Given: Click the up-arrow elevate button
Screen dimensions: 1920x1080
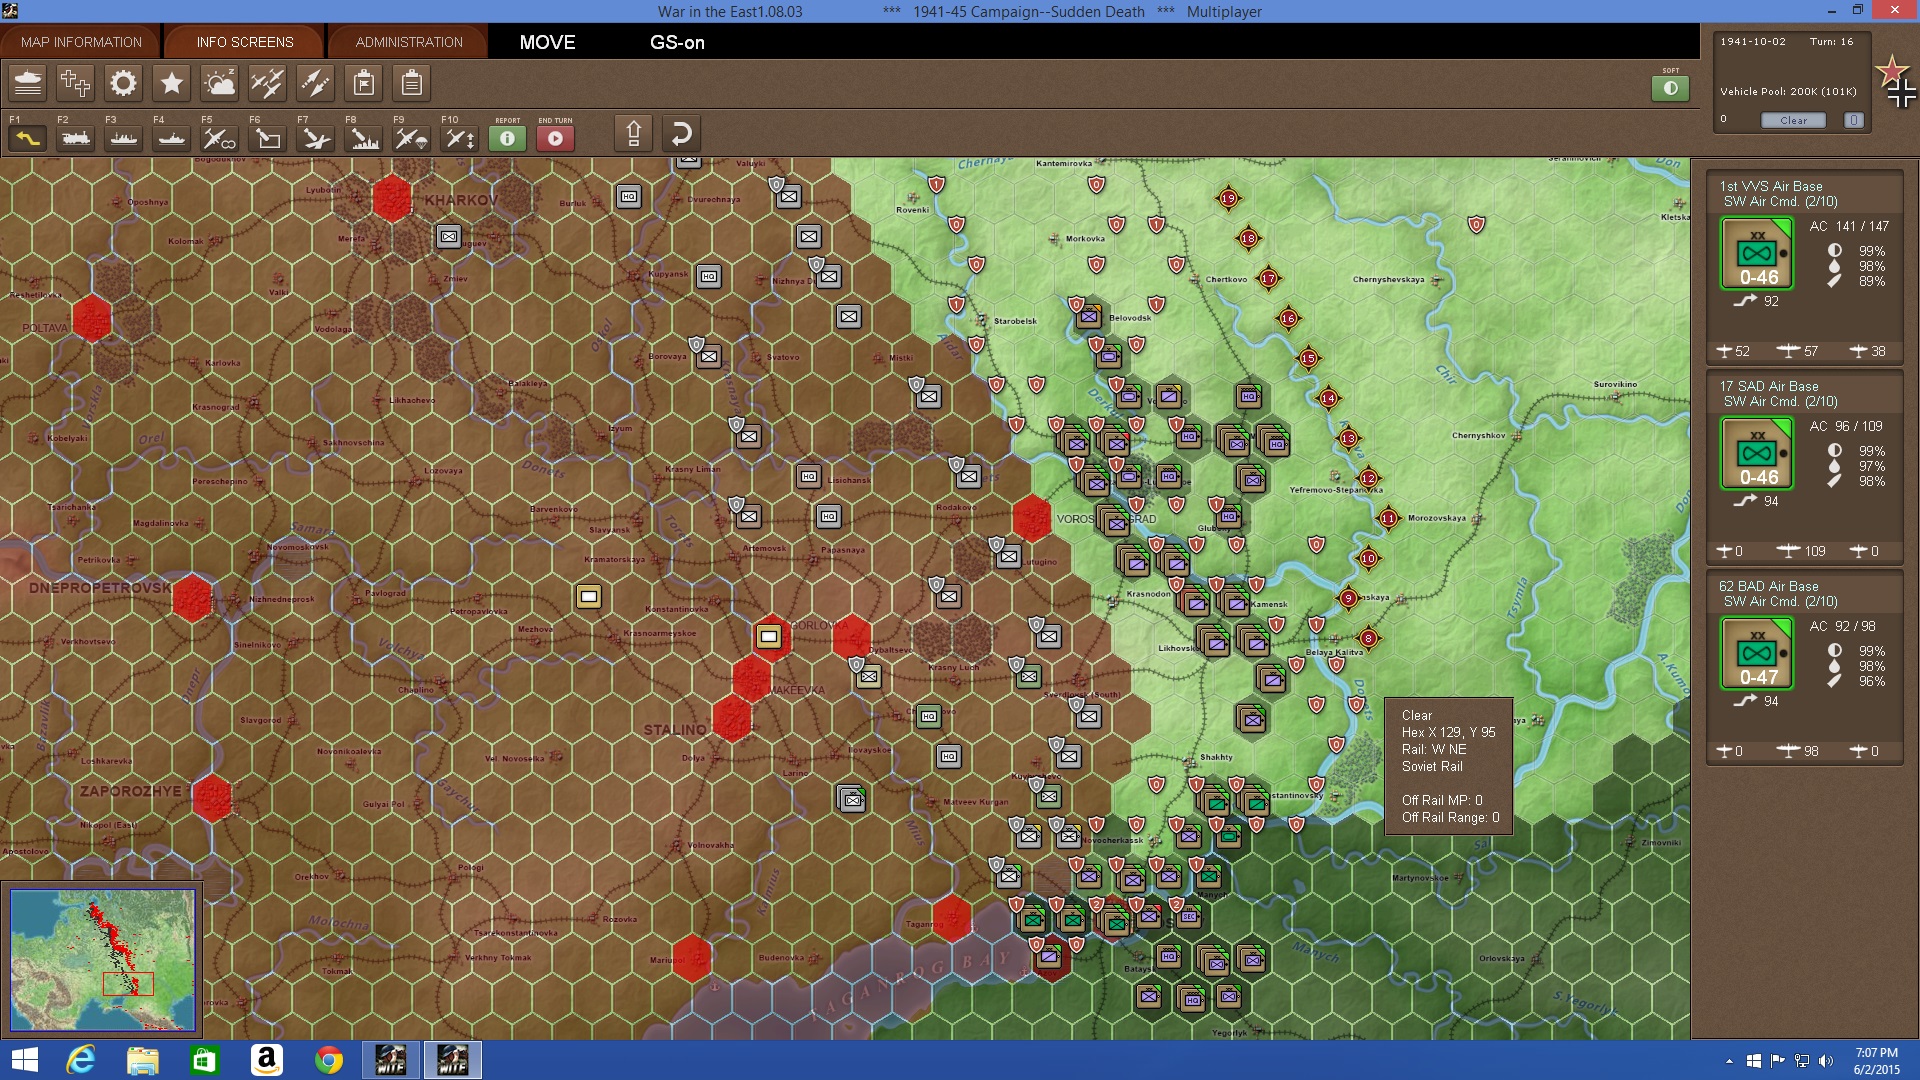Looking at the screenshot, I should click(x=633, y=133).
